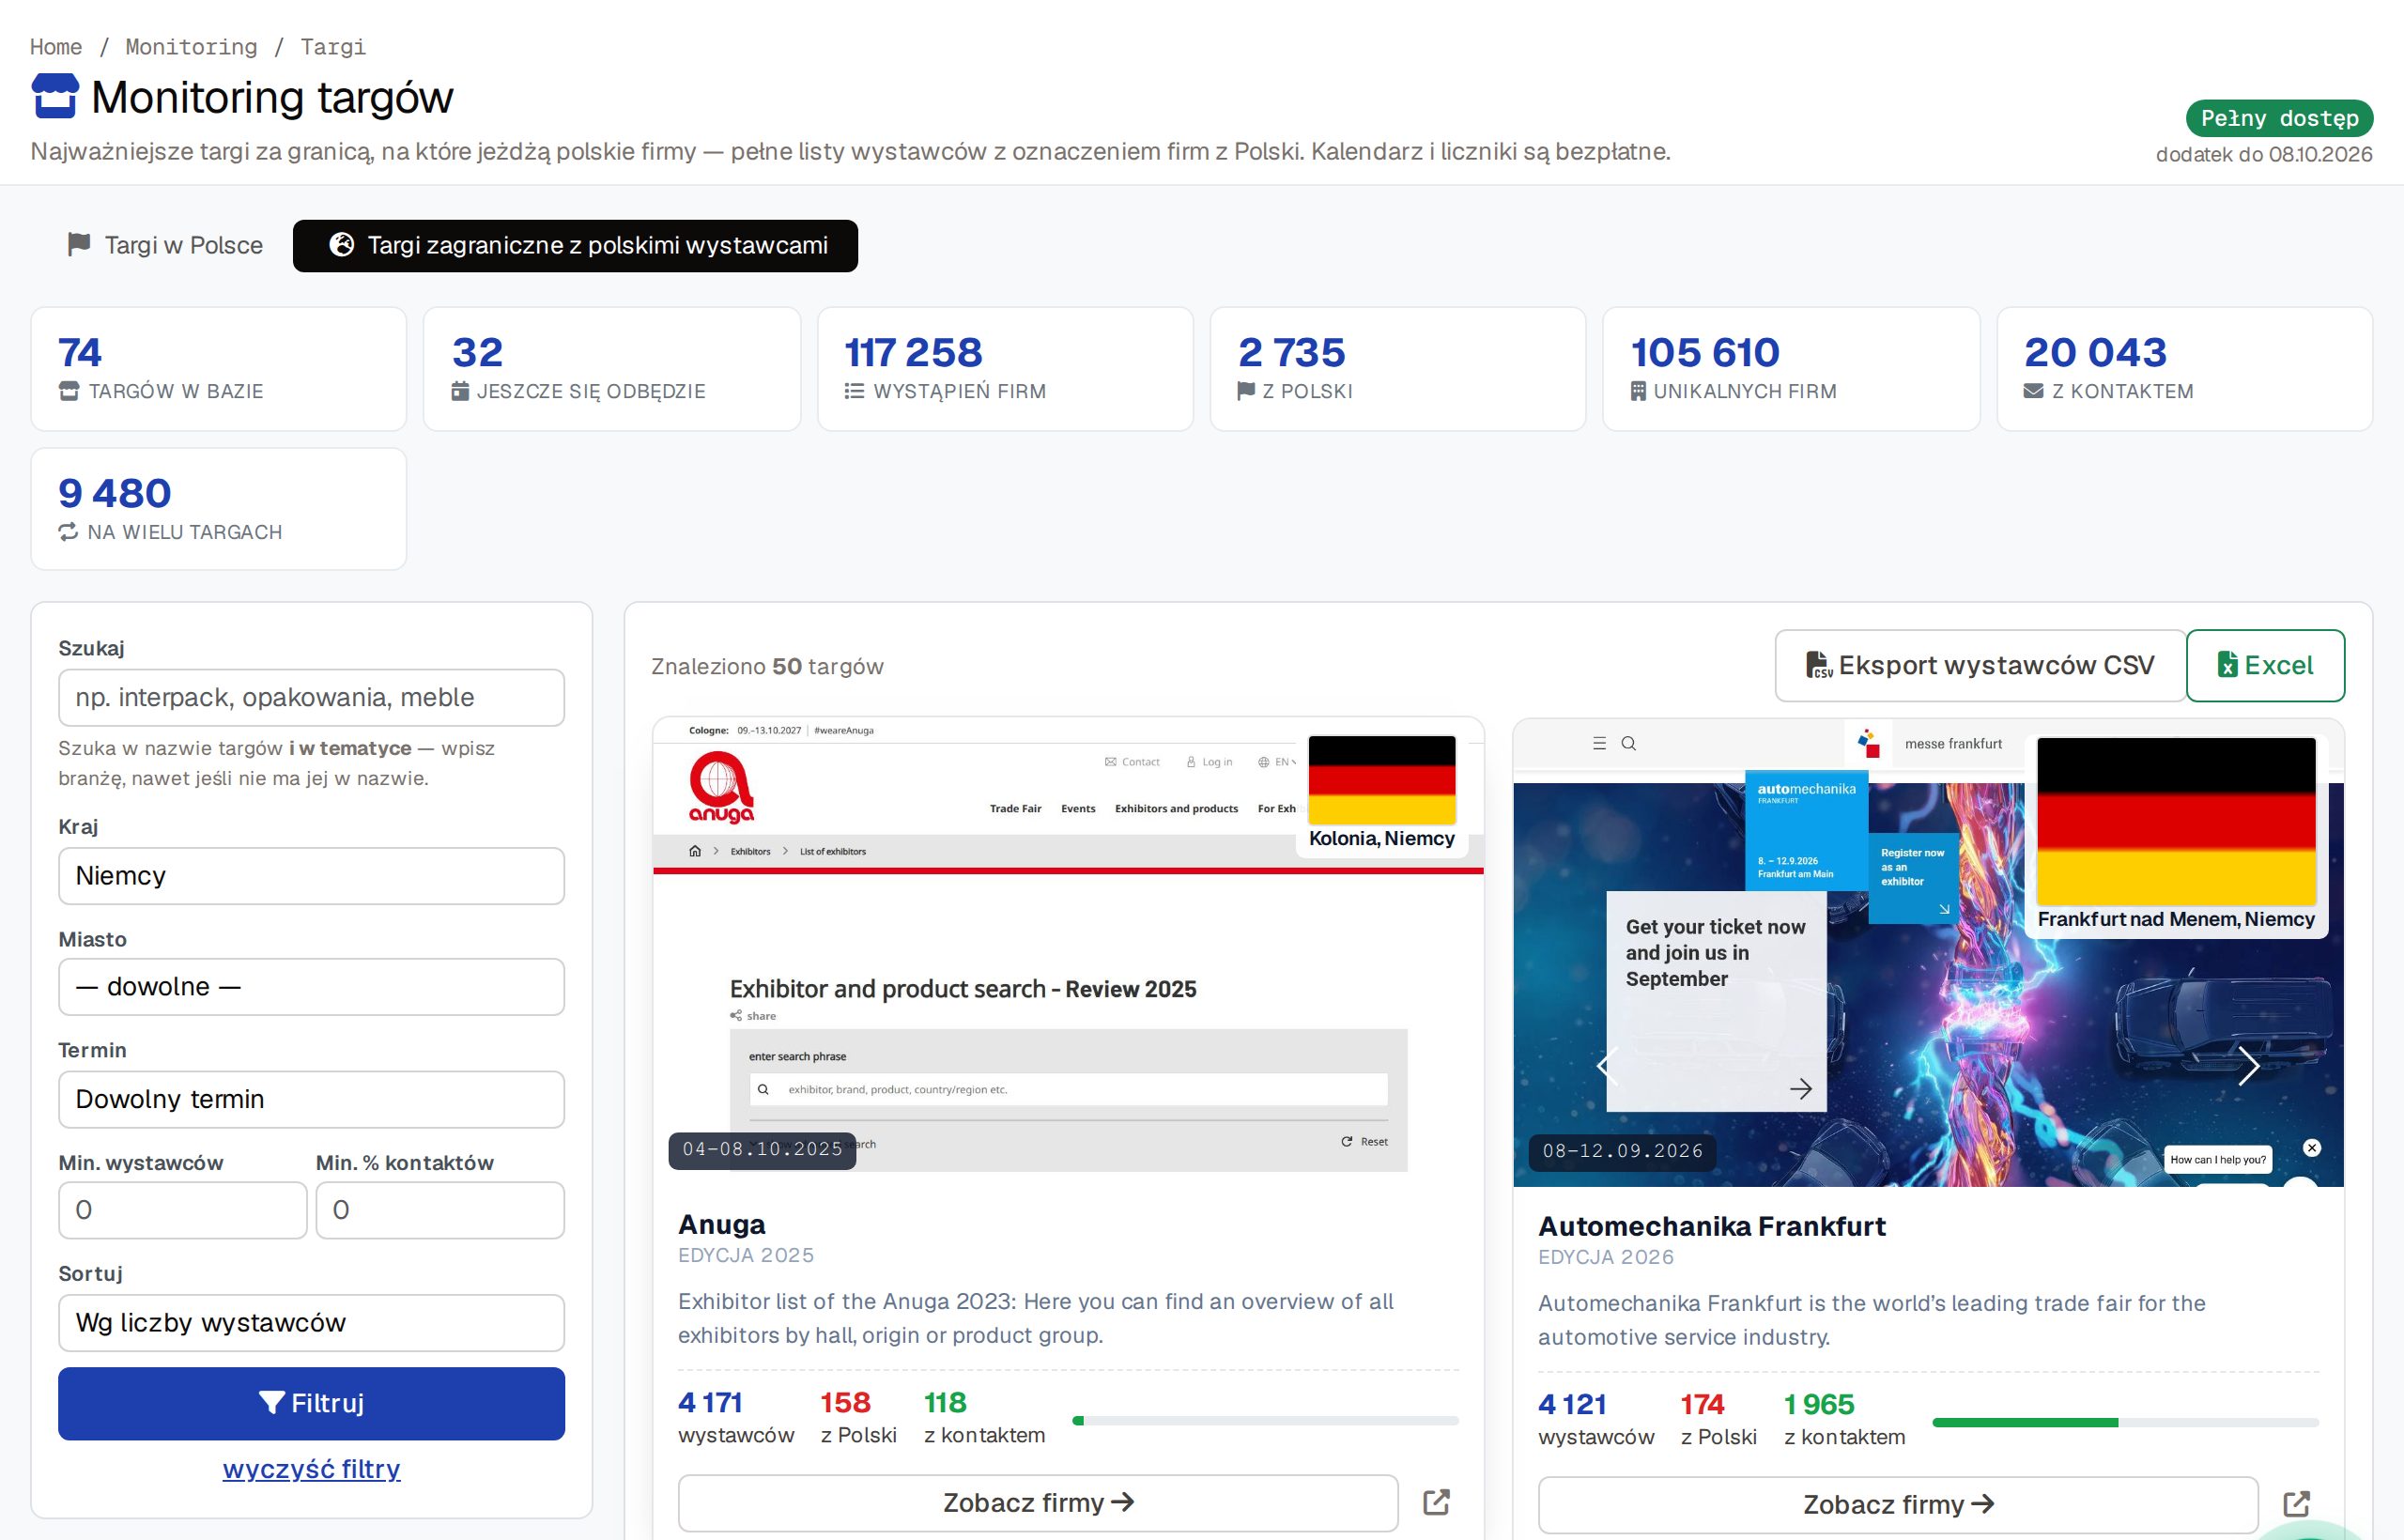The height and width of the screenshot is (1540, 2404).
Task: Focus the Min. wystawców field
Action: (x=183, y=1210)
